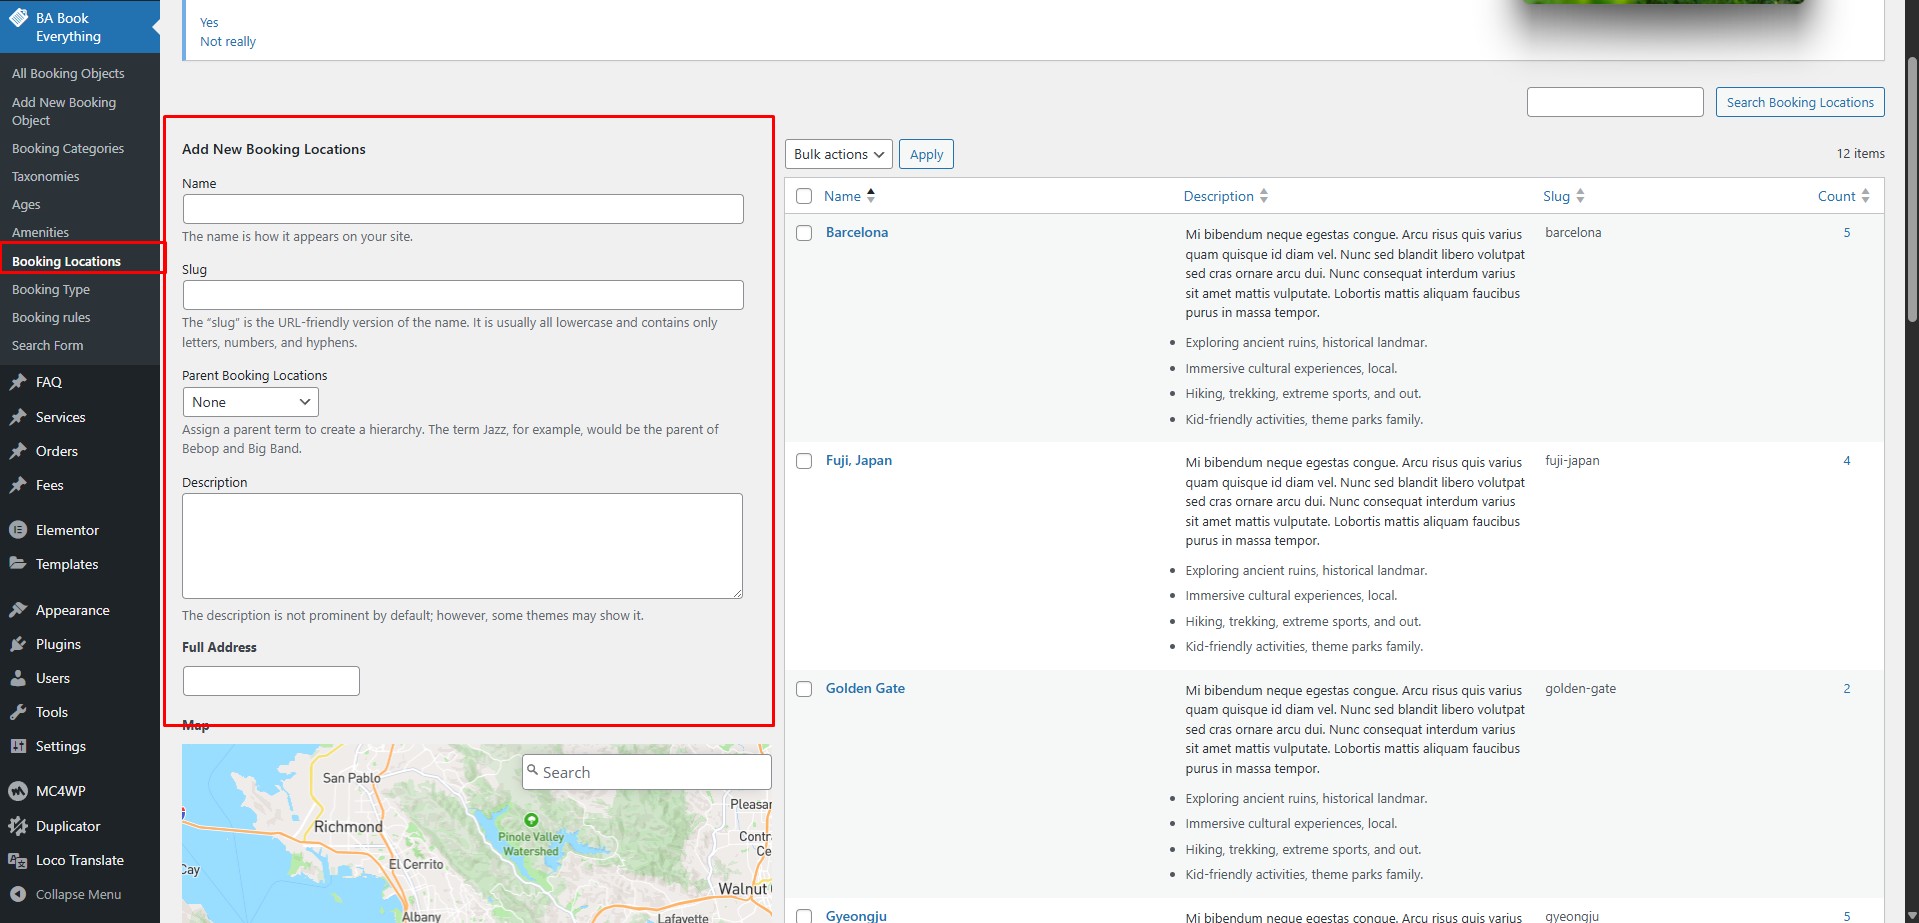Sort by Count column arrows
This screenshot has width=1919, height=923.
point(1865,196)
